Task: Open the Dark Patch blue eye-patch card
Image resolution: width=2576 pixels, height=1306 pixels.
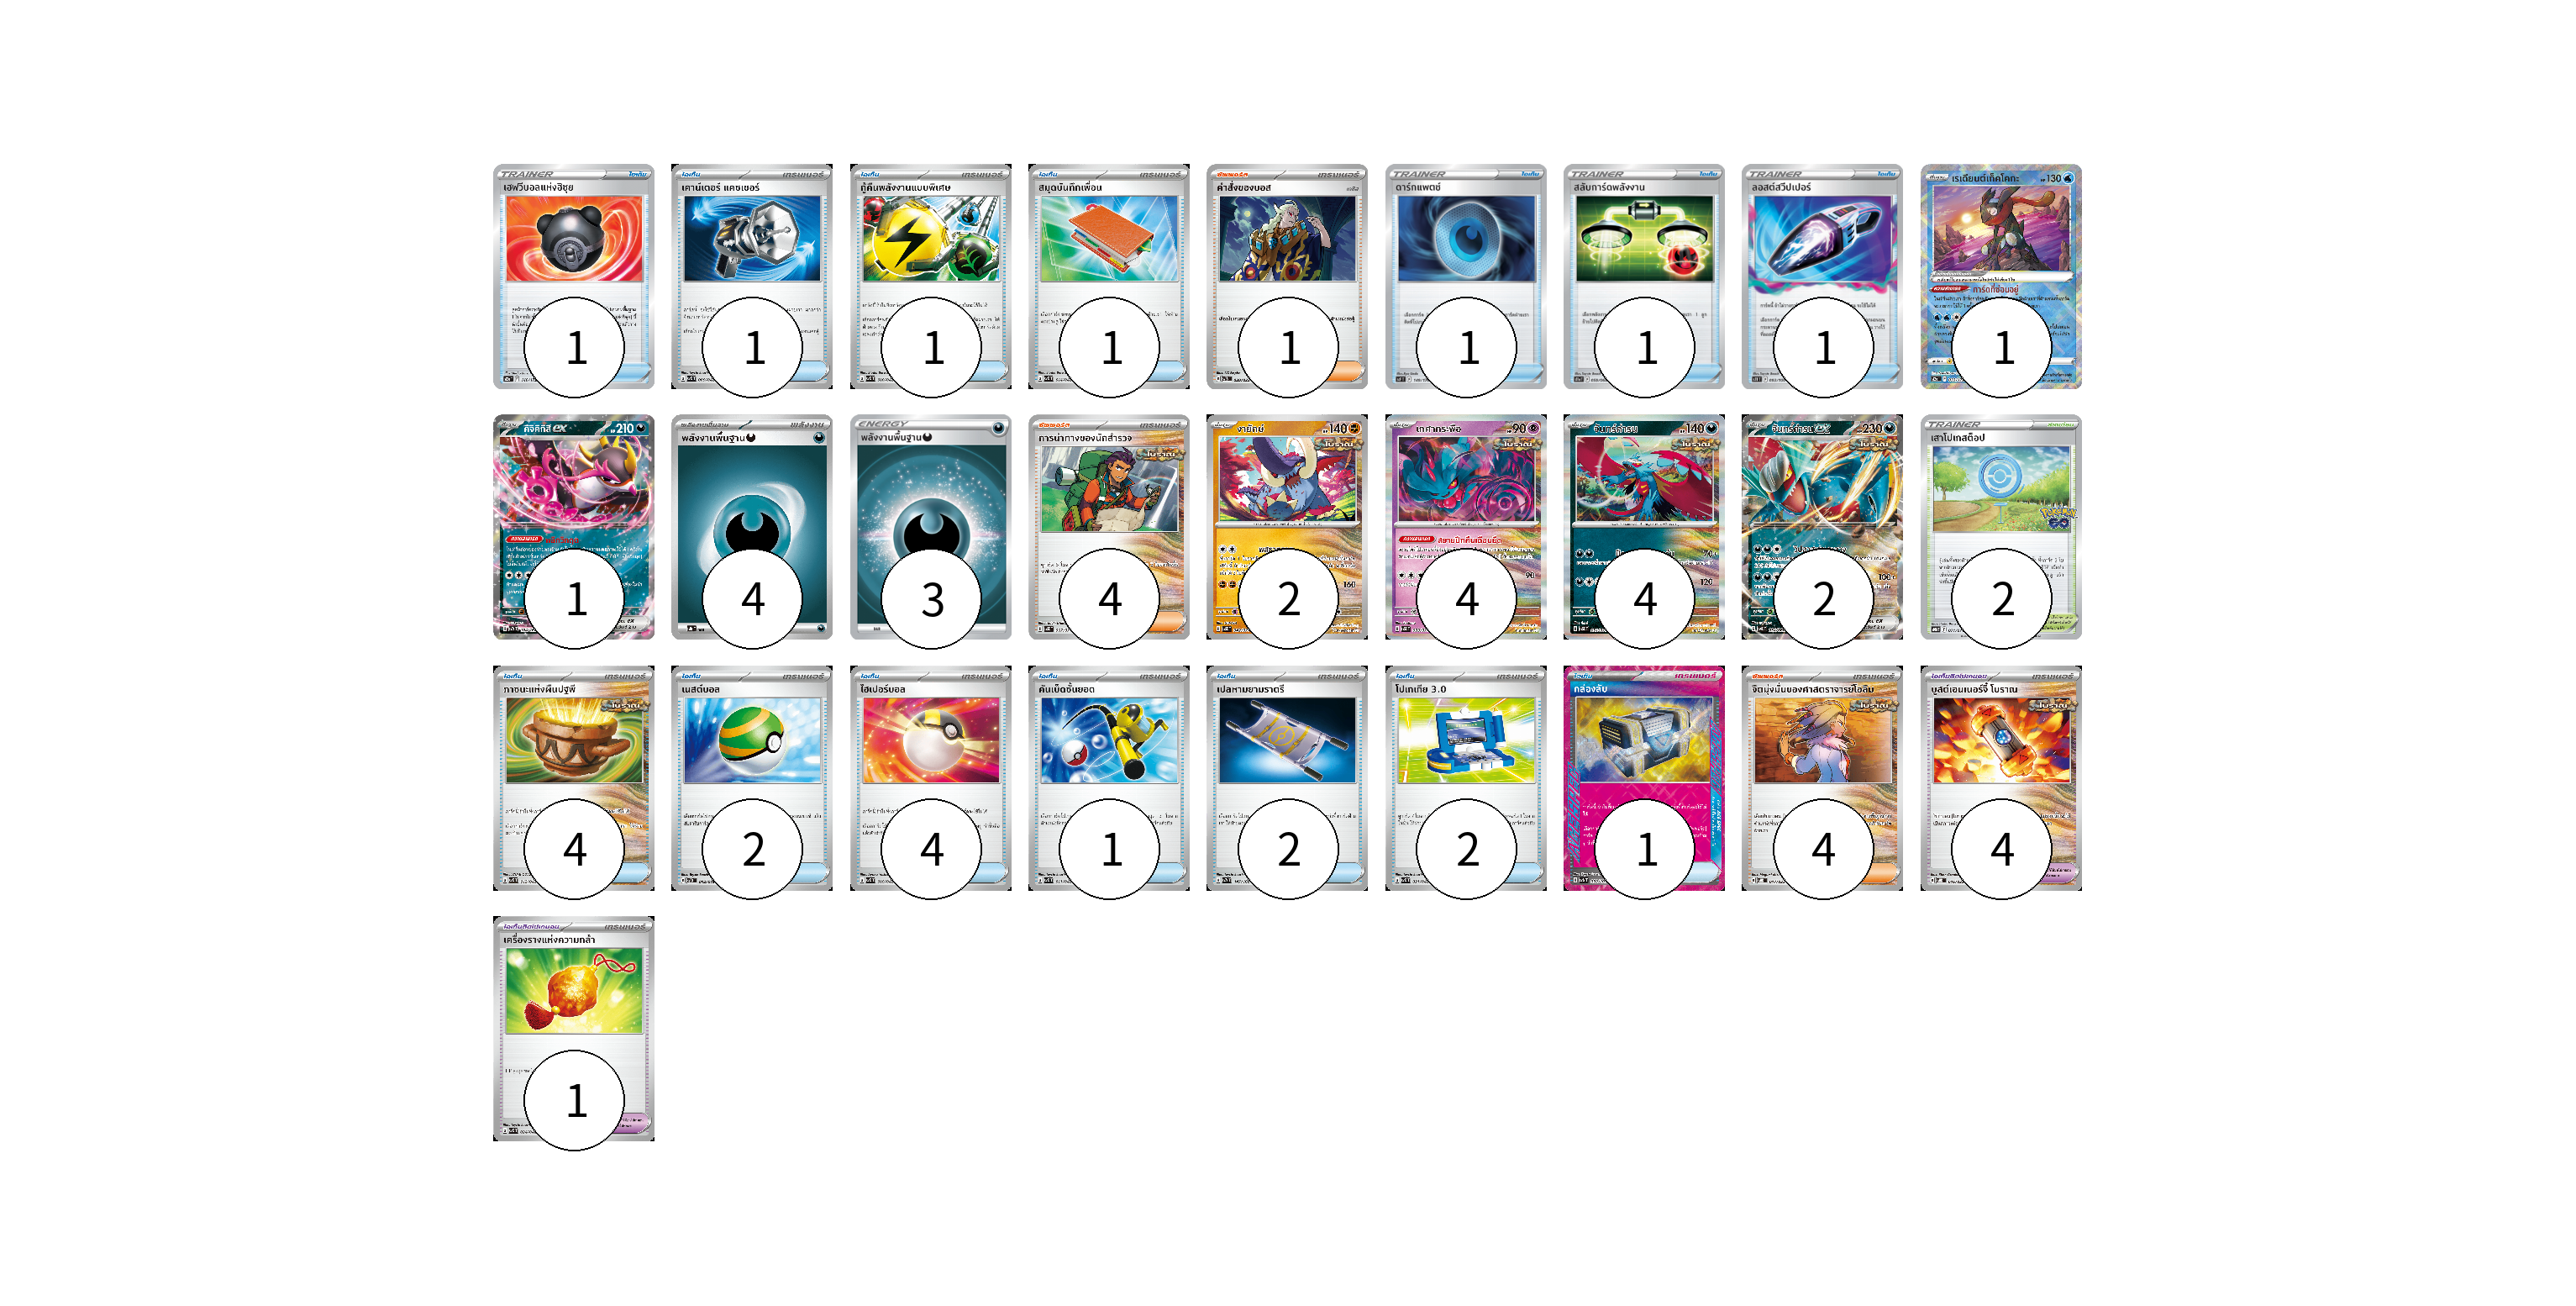Action: (x=1465, y=276)
